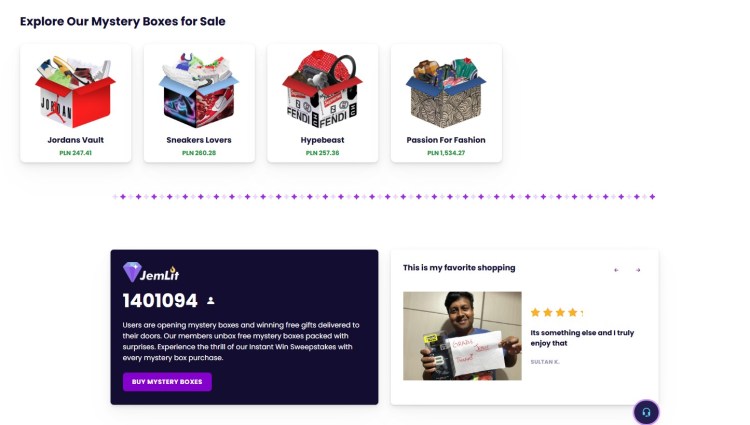Screen dimensions: 750x425
Task: Click the 1401094 member counter
Action: pyautogui.click(x=160, y=300)
